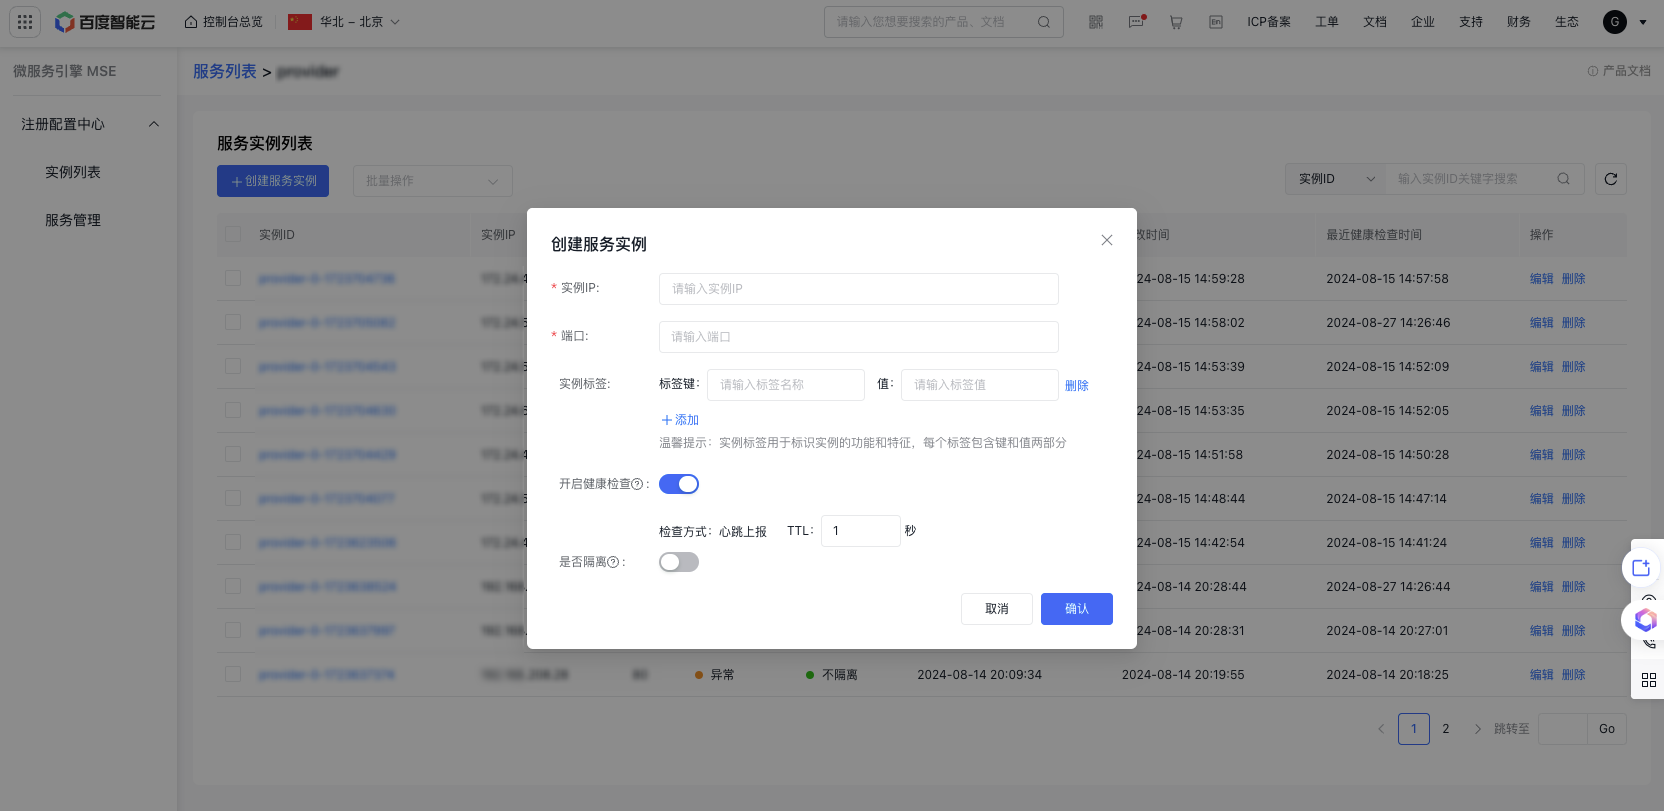Check the first instance row checkbox
Image resolution: width=1664 pixels, height=811 pixels.
pos(233,278)
